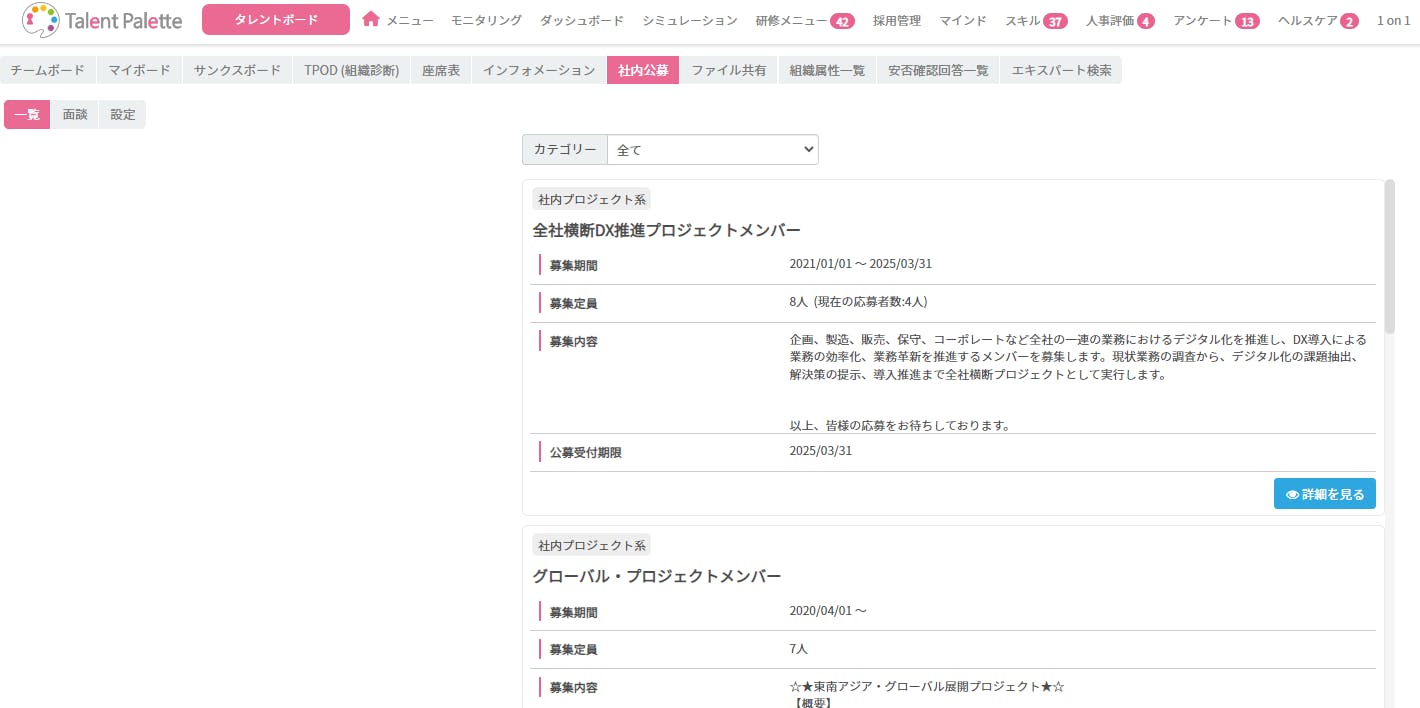Click the Talent Palette logo icon

[40, 20]
